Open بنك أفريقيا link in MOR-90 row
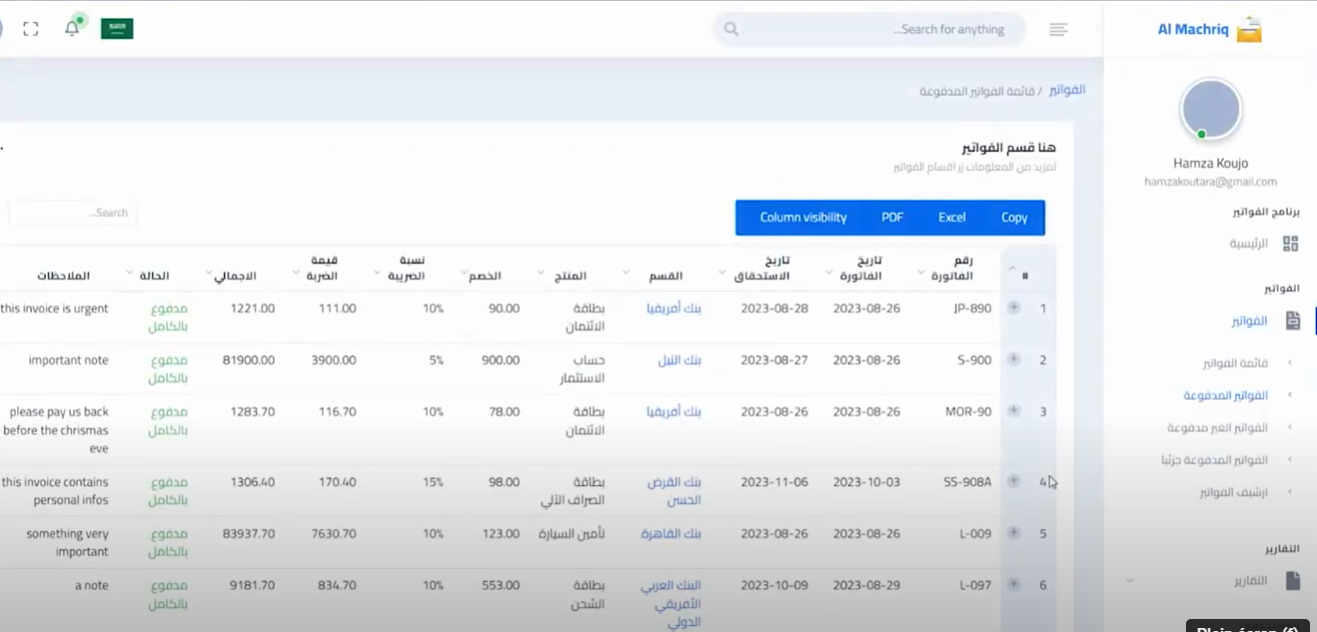 674,411
